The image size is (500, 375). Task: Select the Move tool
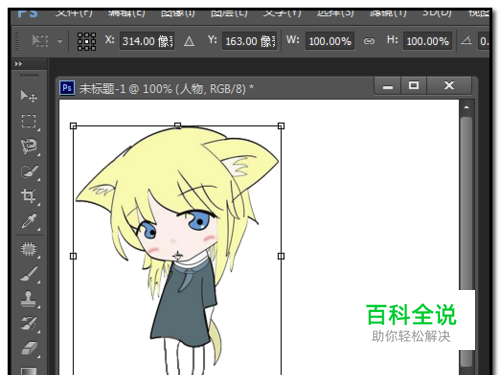pos(29,96)
